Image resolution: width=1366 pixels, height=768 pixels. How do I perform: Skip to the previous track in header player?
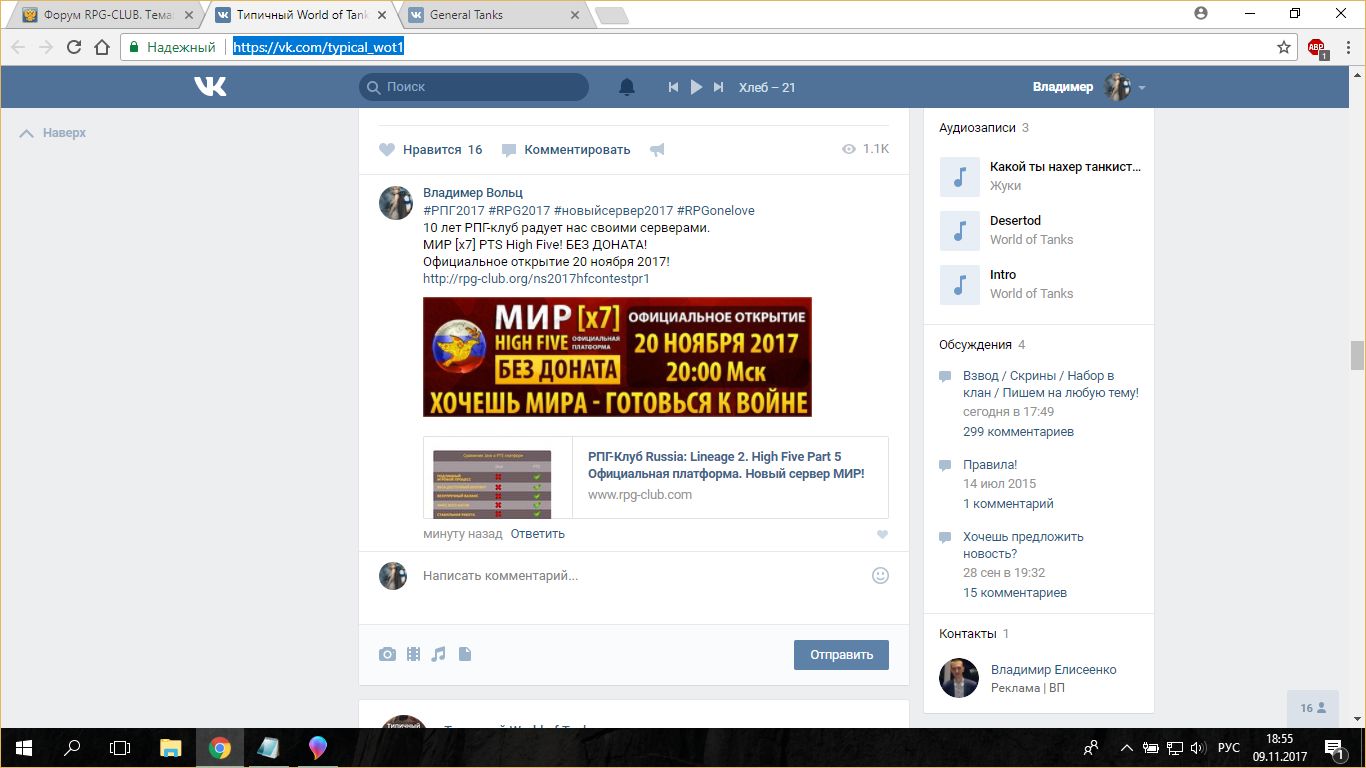coord(674,87)
